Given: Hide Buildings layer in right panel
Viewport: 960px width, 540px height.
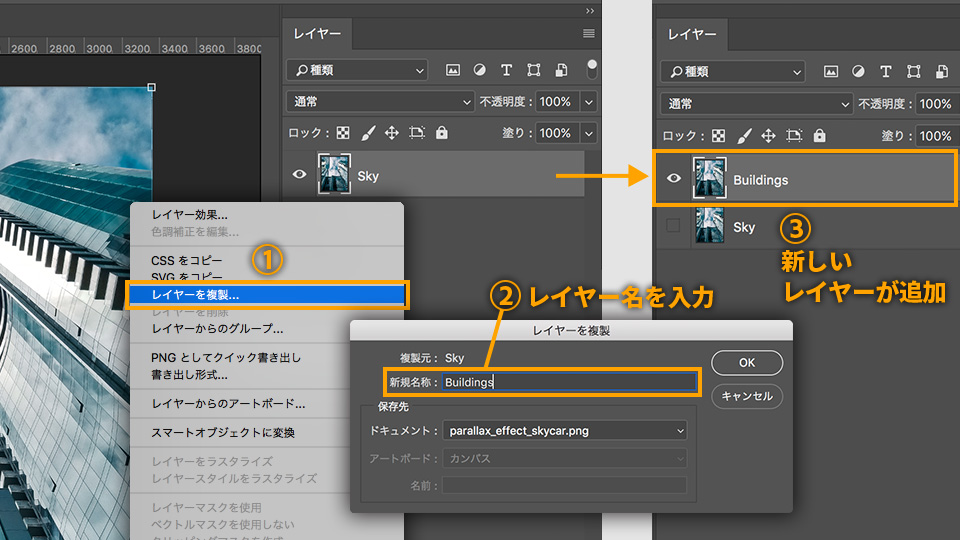Looking at the screenshot, I should point(673,178).
